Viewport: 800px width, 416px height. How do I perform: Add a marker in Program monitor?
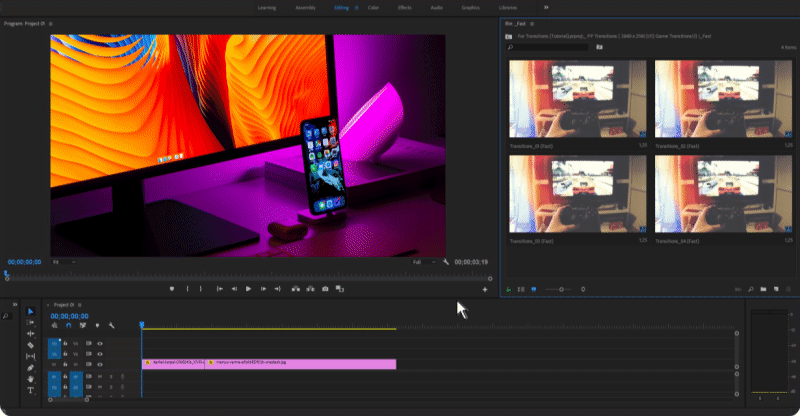click(x=172, y=289)
